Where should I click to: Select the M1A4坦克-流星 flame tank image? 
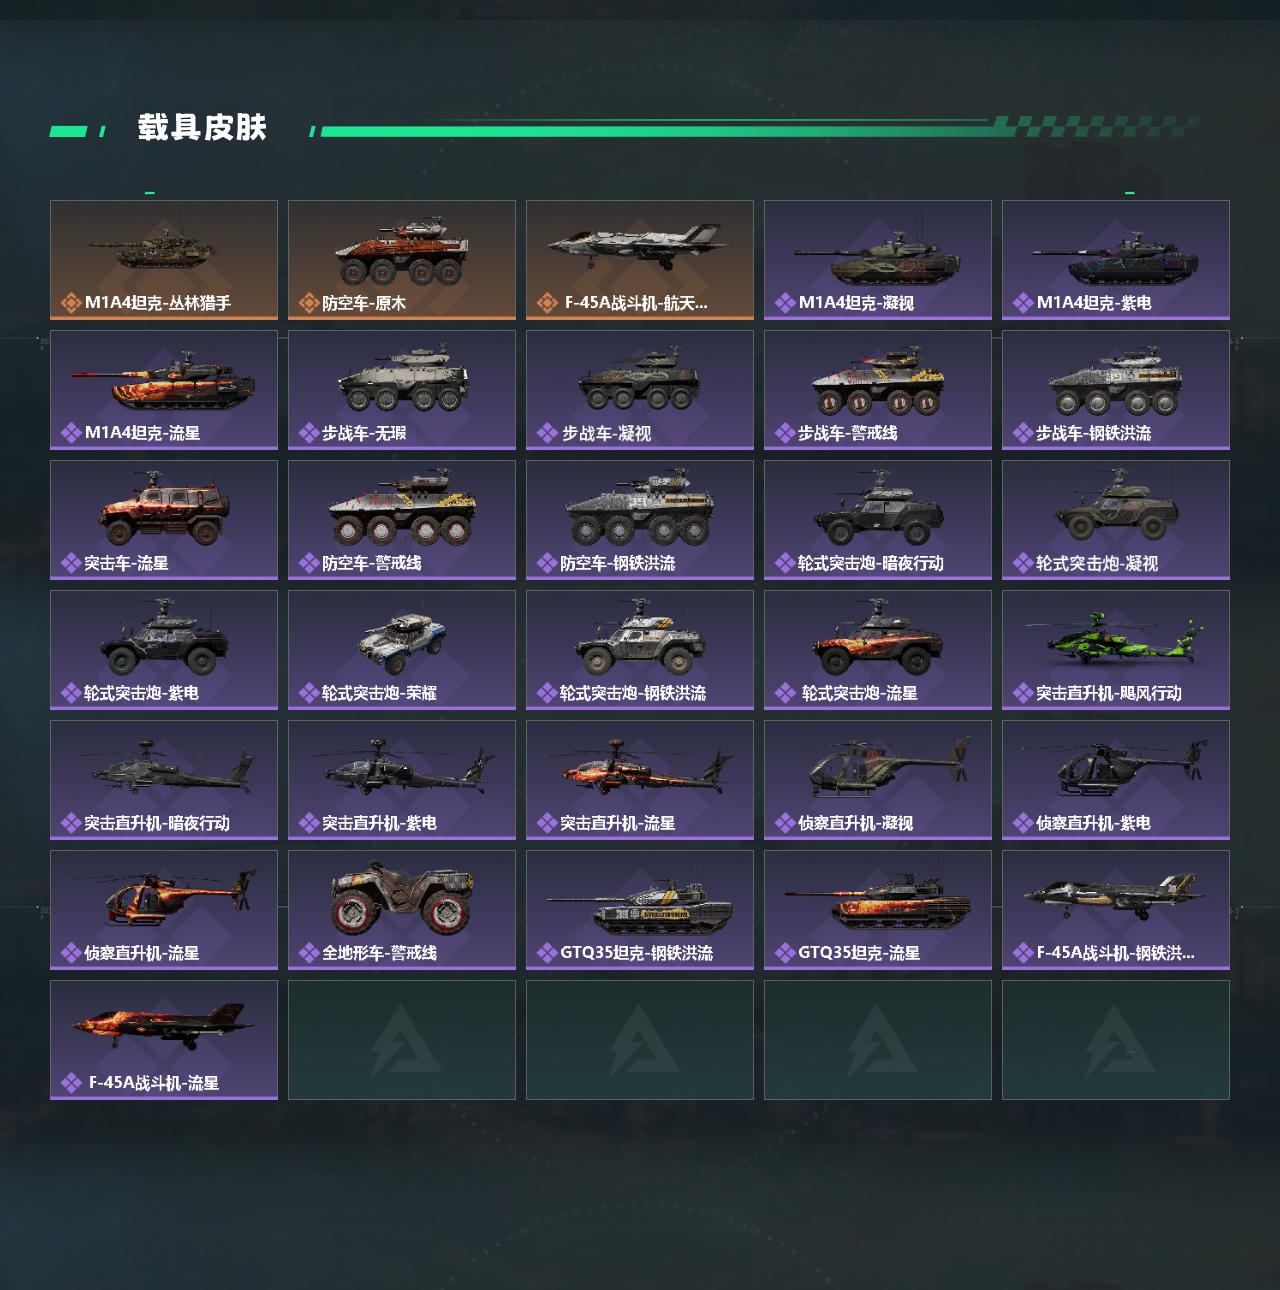tap(163, 378)
